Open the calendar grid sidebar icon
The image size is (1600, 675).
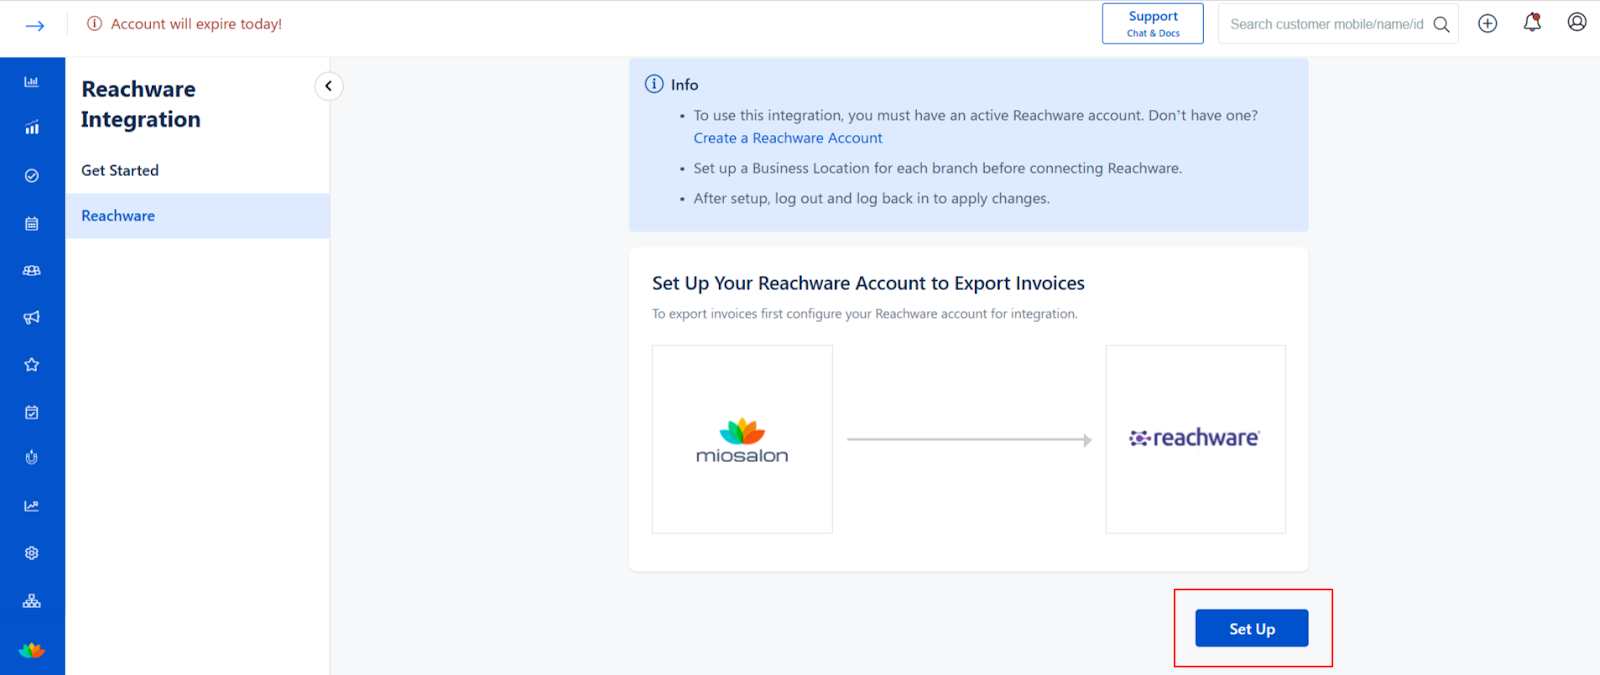pos(32,223)
